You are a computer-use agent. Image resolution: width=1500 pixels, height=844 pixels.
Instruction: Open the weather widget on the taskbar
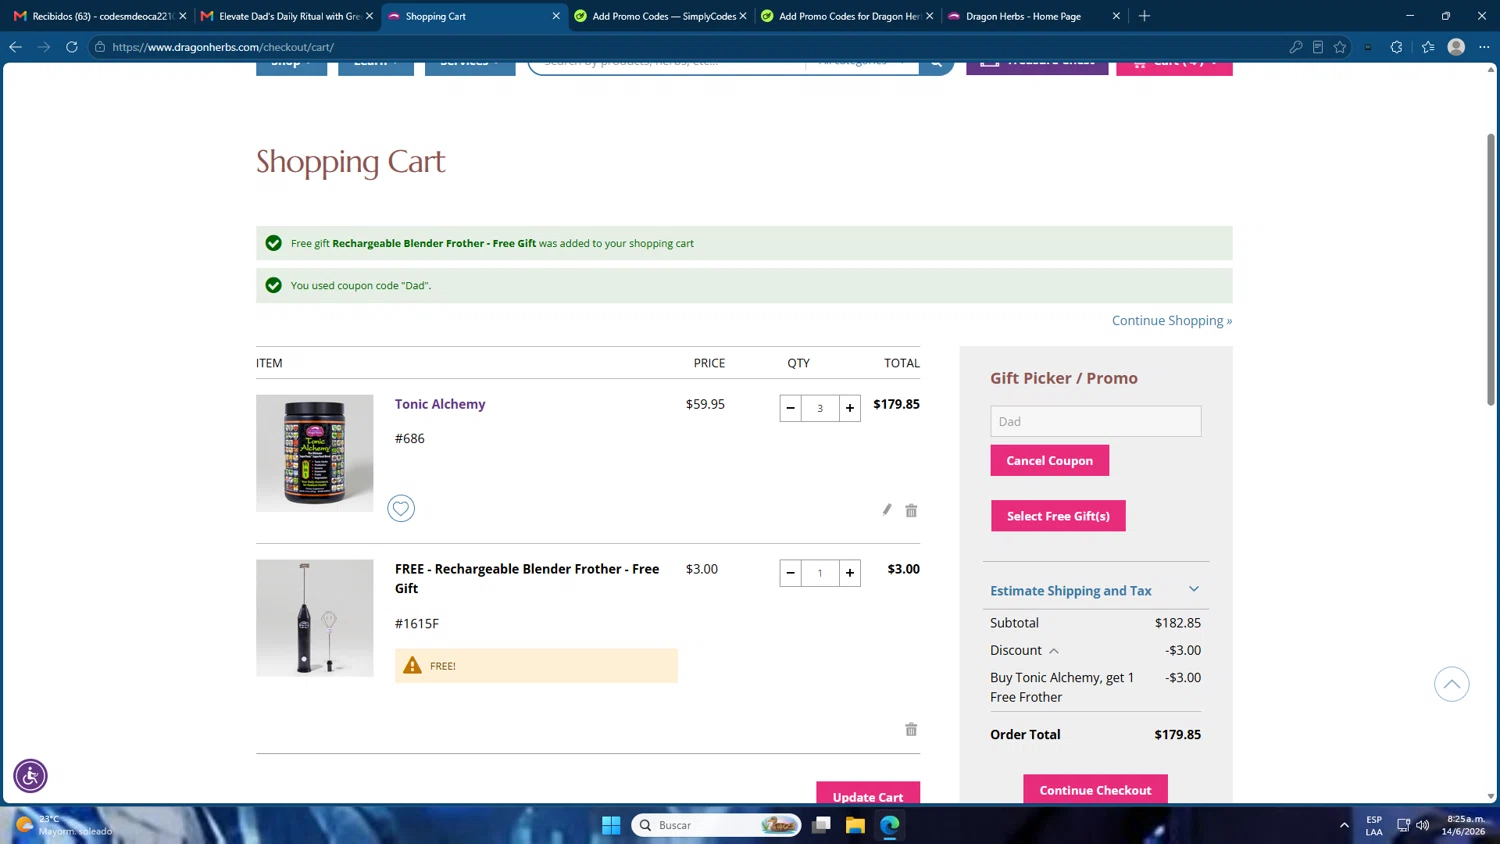[x=62, y=825]
